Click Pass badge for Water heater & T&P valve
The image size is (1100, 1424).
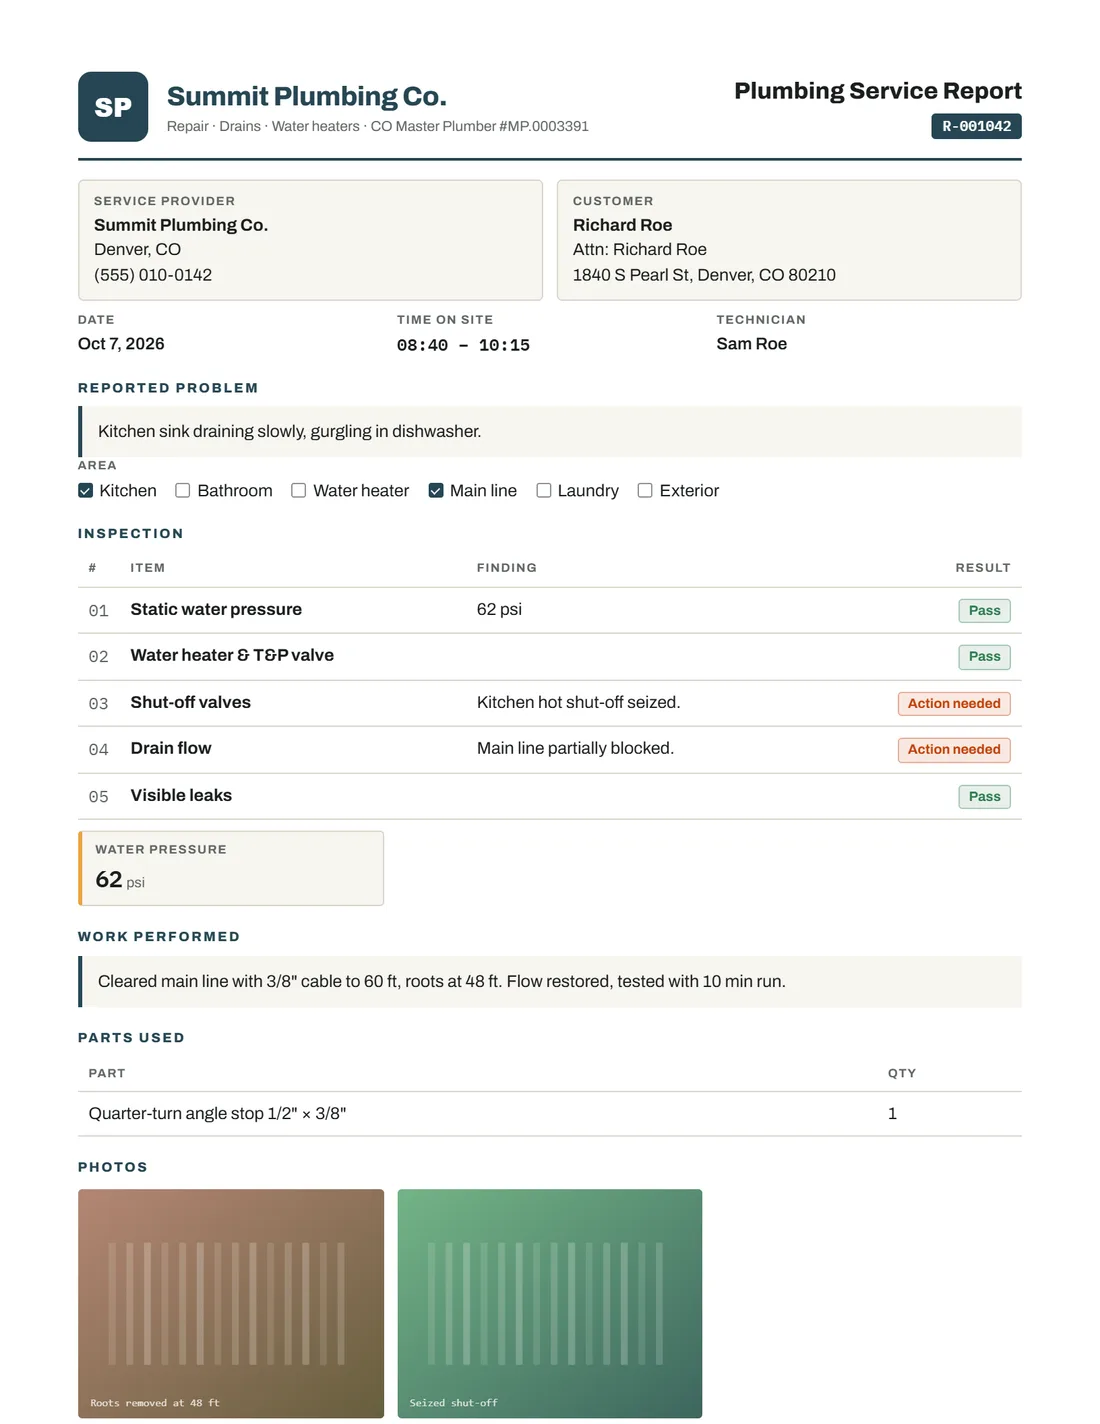click(x=984, y=657)
